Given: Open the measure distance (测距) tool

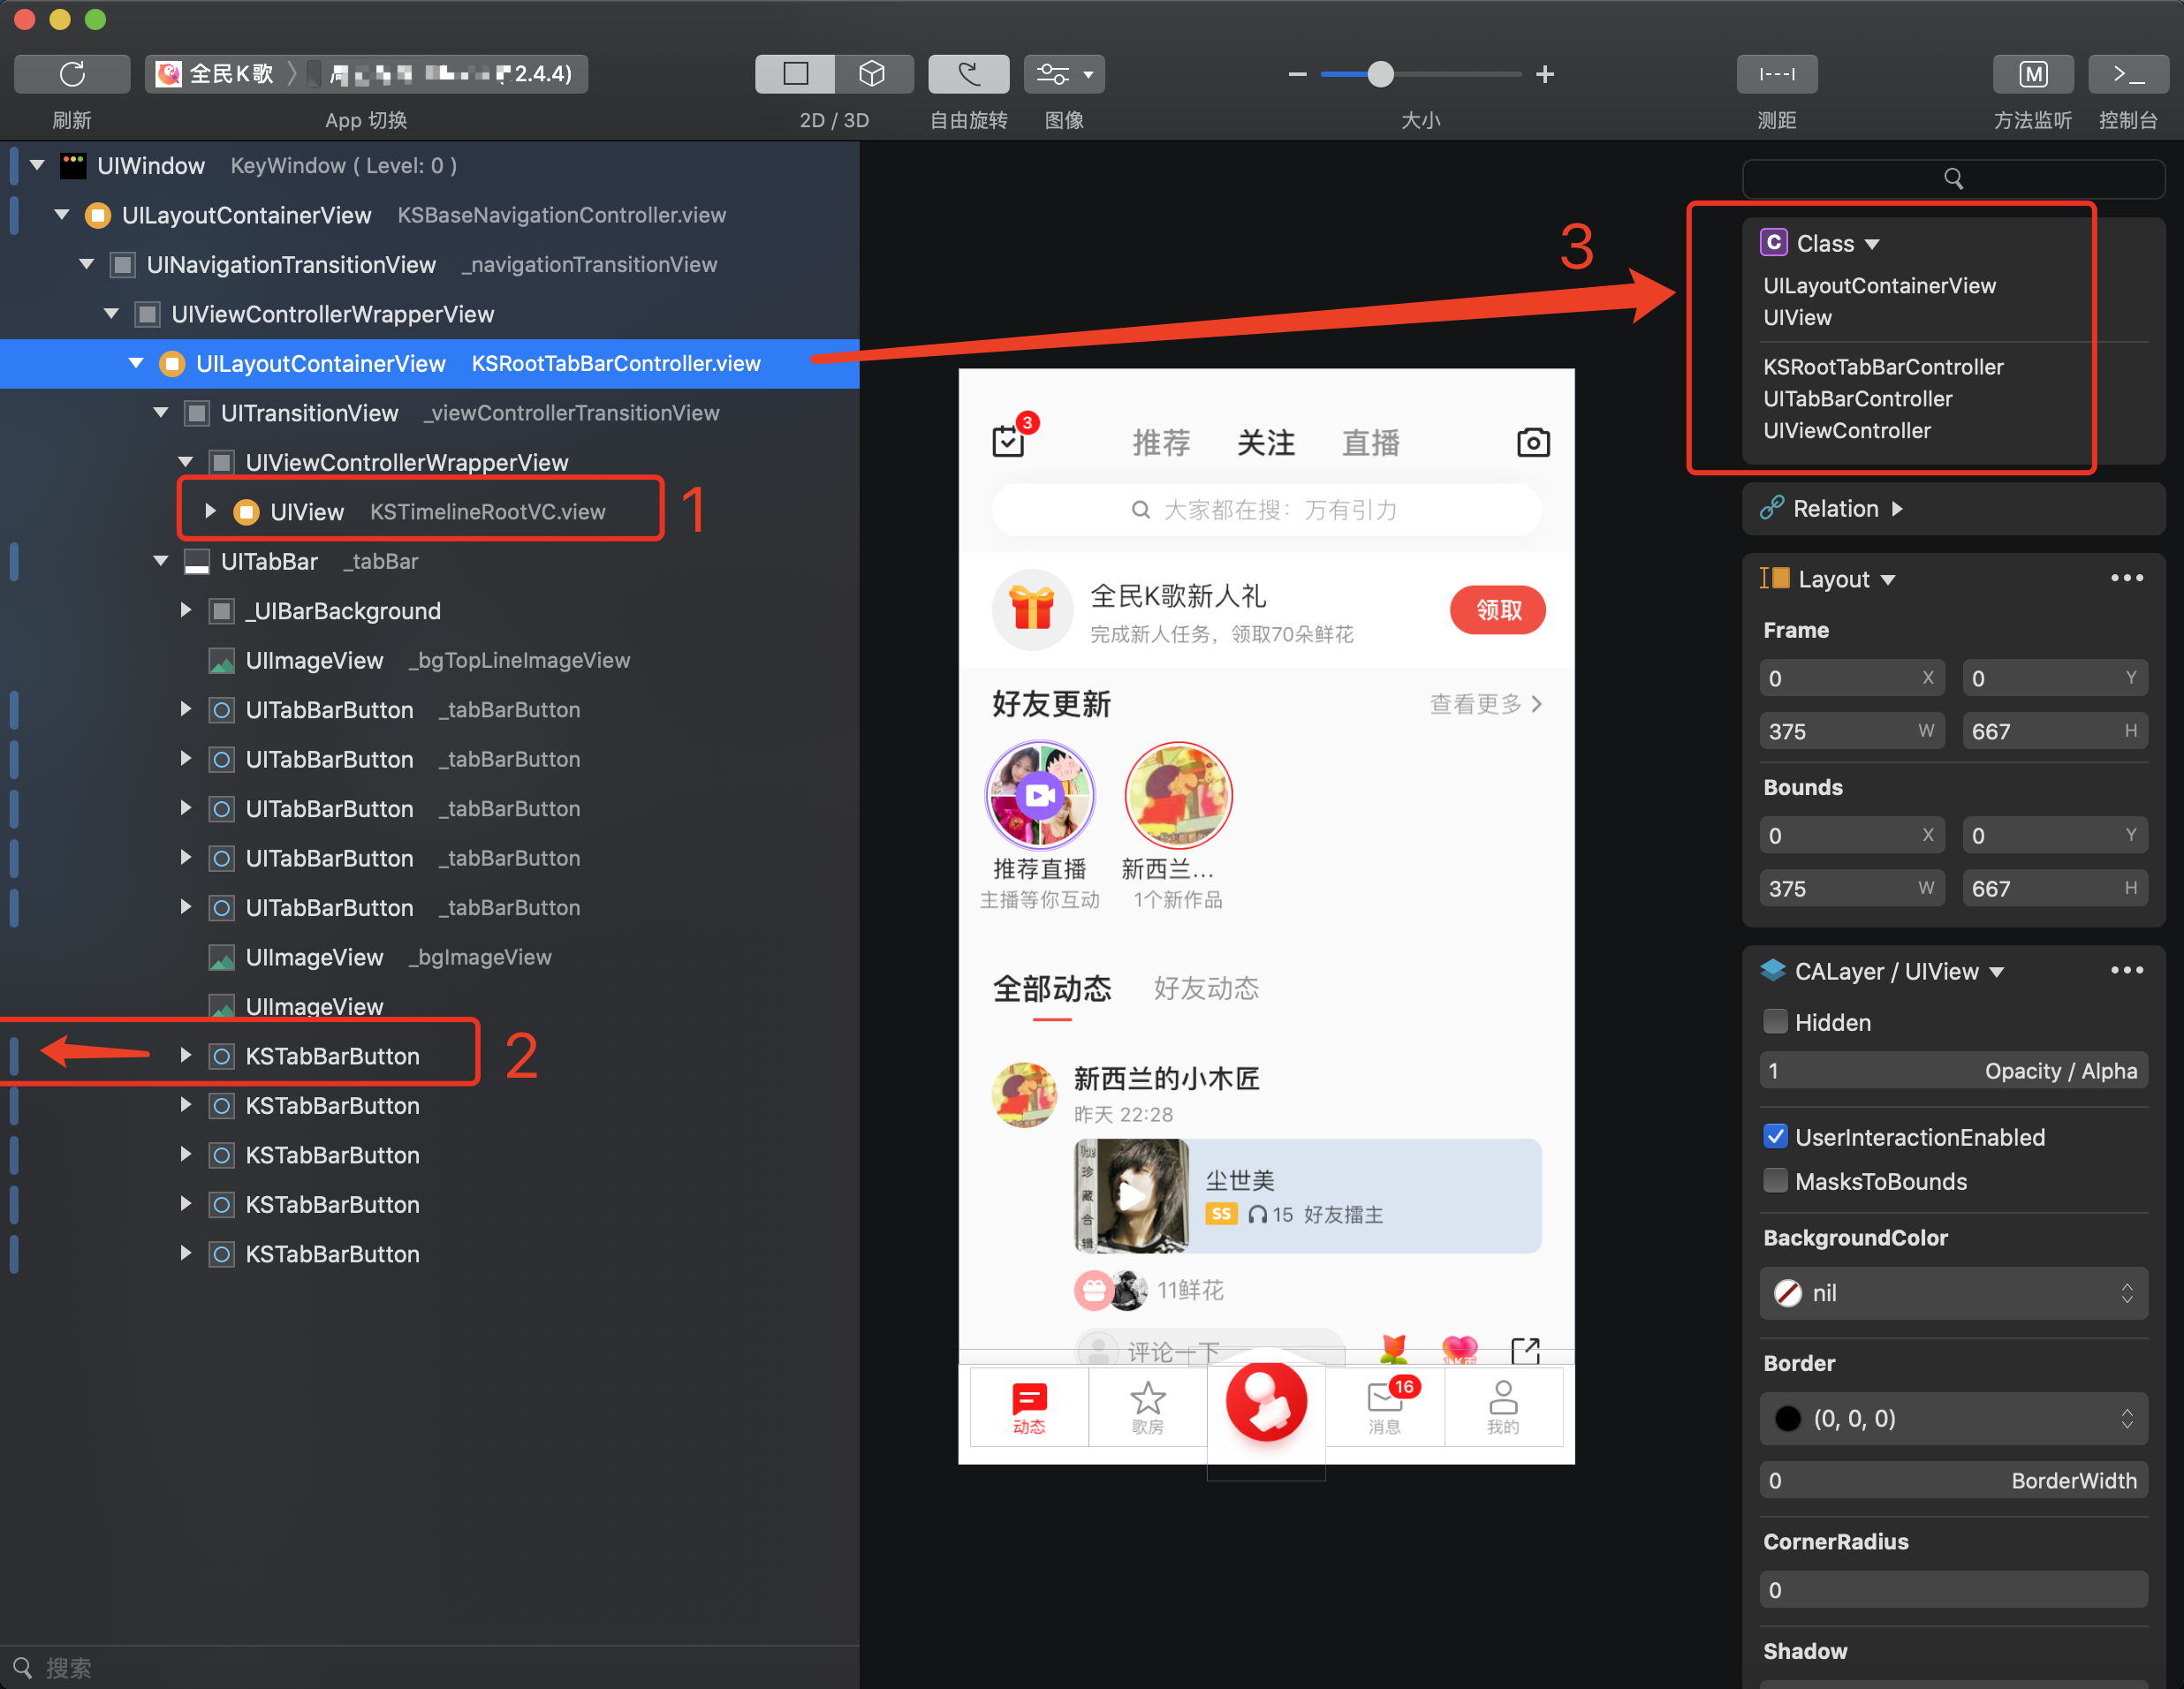Looking at the screenshot, I should (x=1776, y=74).
